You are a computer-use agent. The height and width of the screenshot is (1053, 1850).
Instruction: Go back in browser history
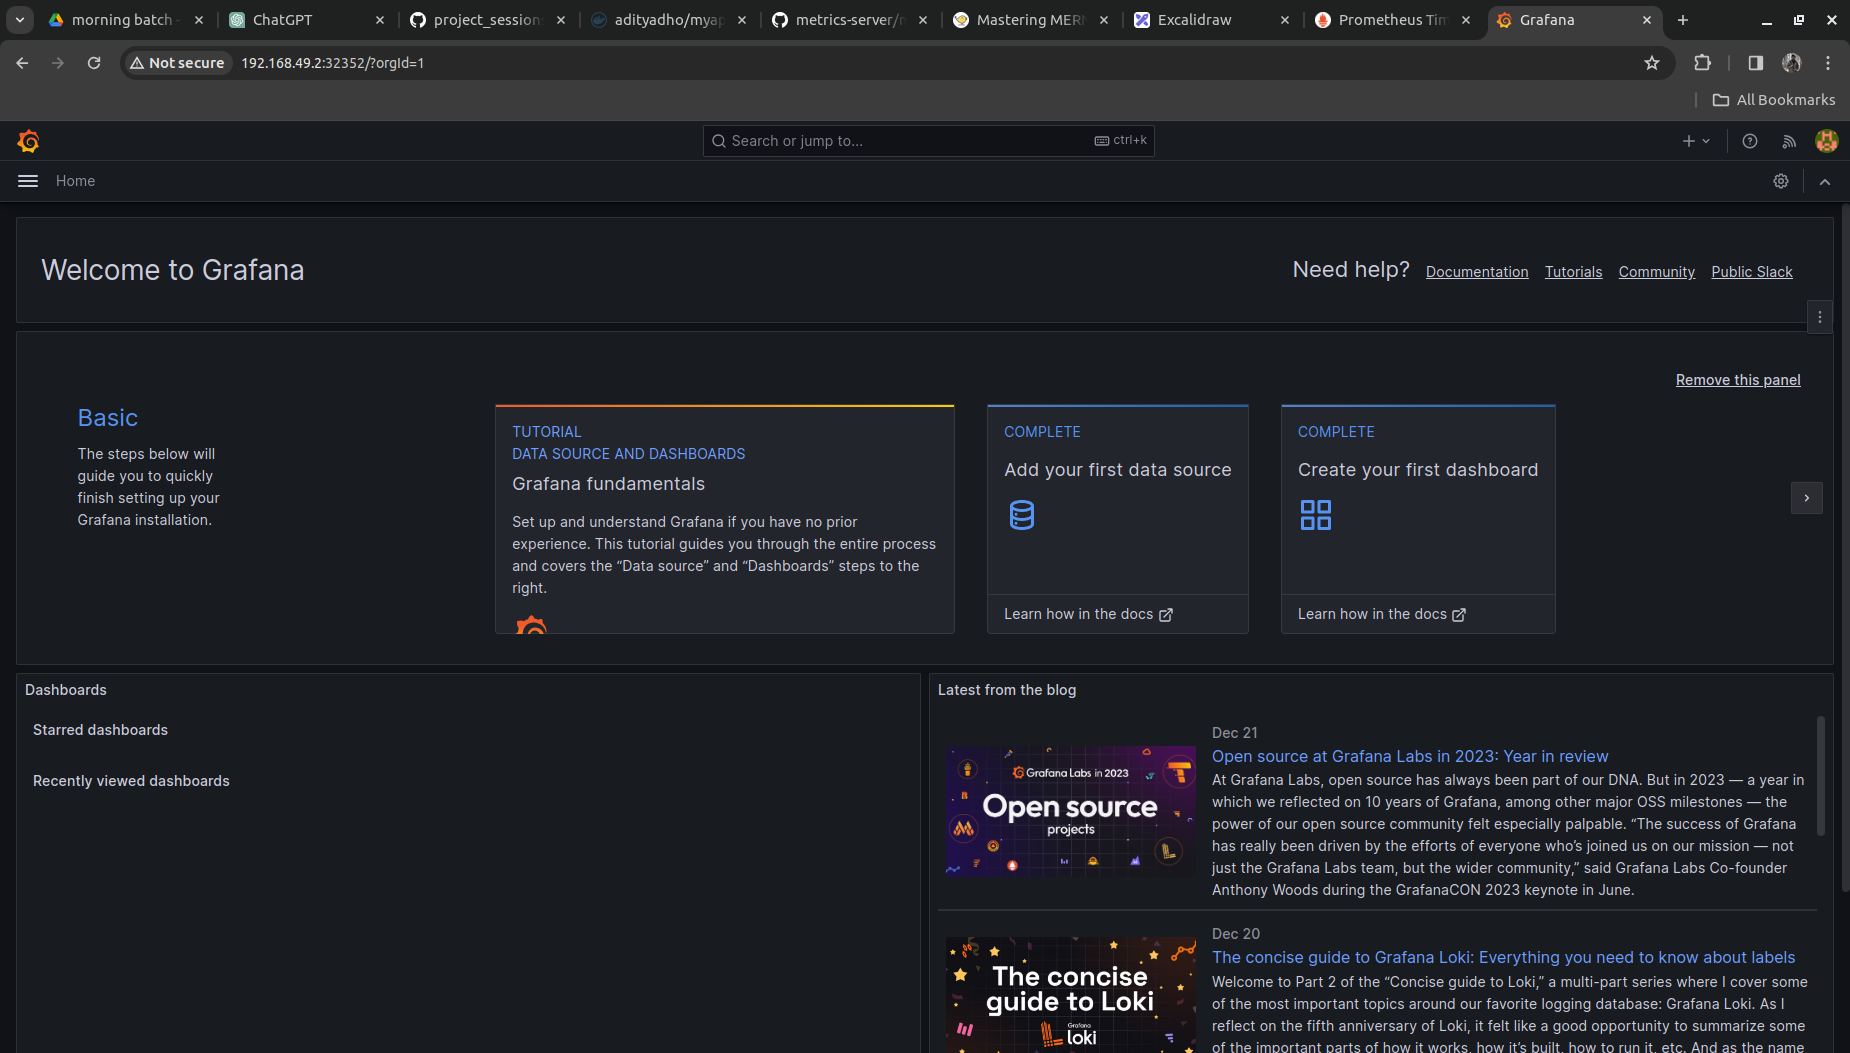[22, 63]
